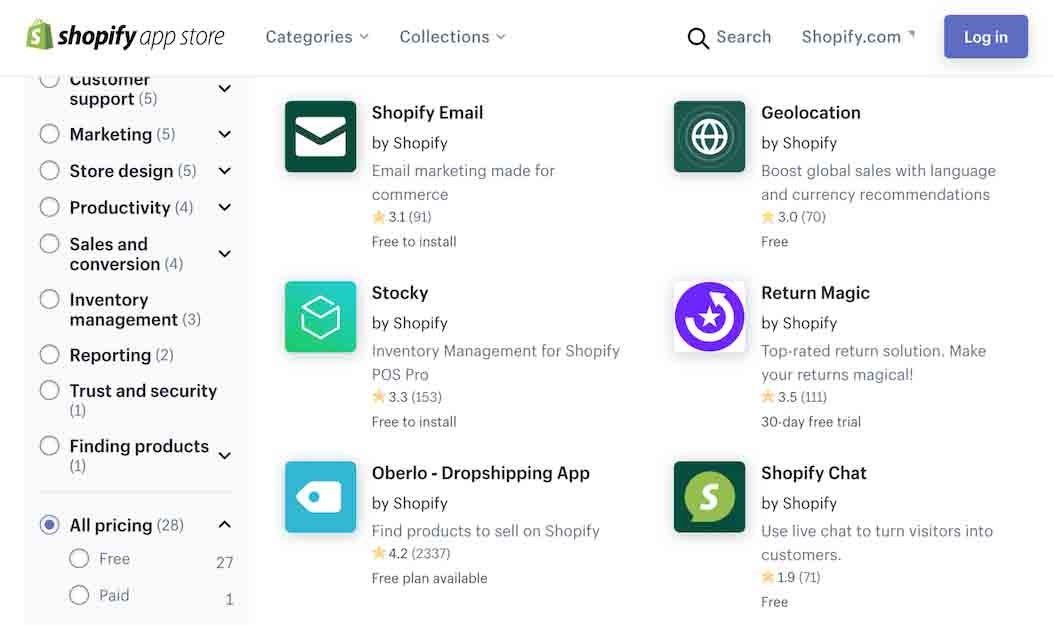Select the Customer support radio button
Viewport: 1054px width, 626px height.
(x=49, y=81)
